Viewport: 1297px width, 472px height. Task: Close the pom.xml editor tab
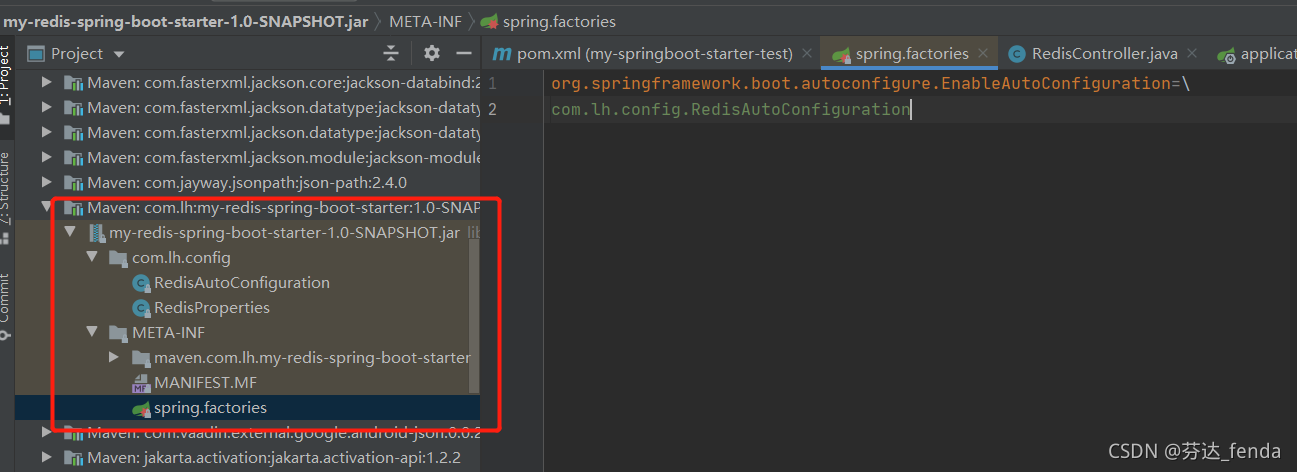806,53
